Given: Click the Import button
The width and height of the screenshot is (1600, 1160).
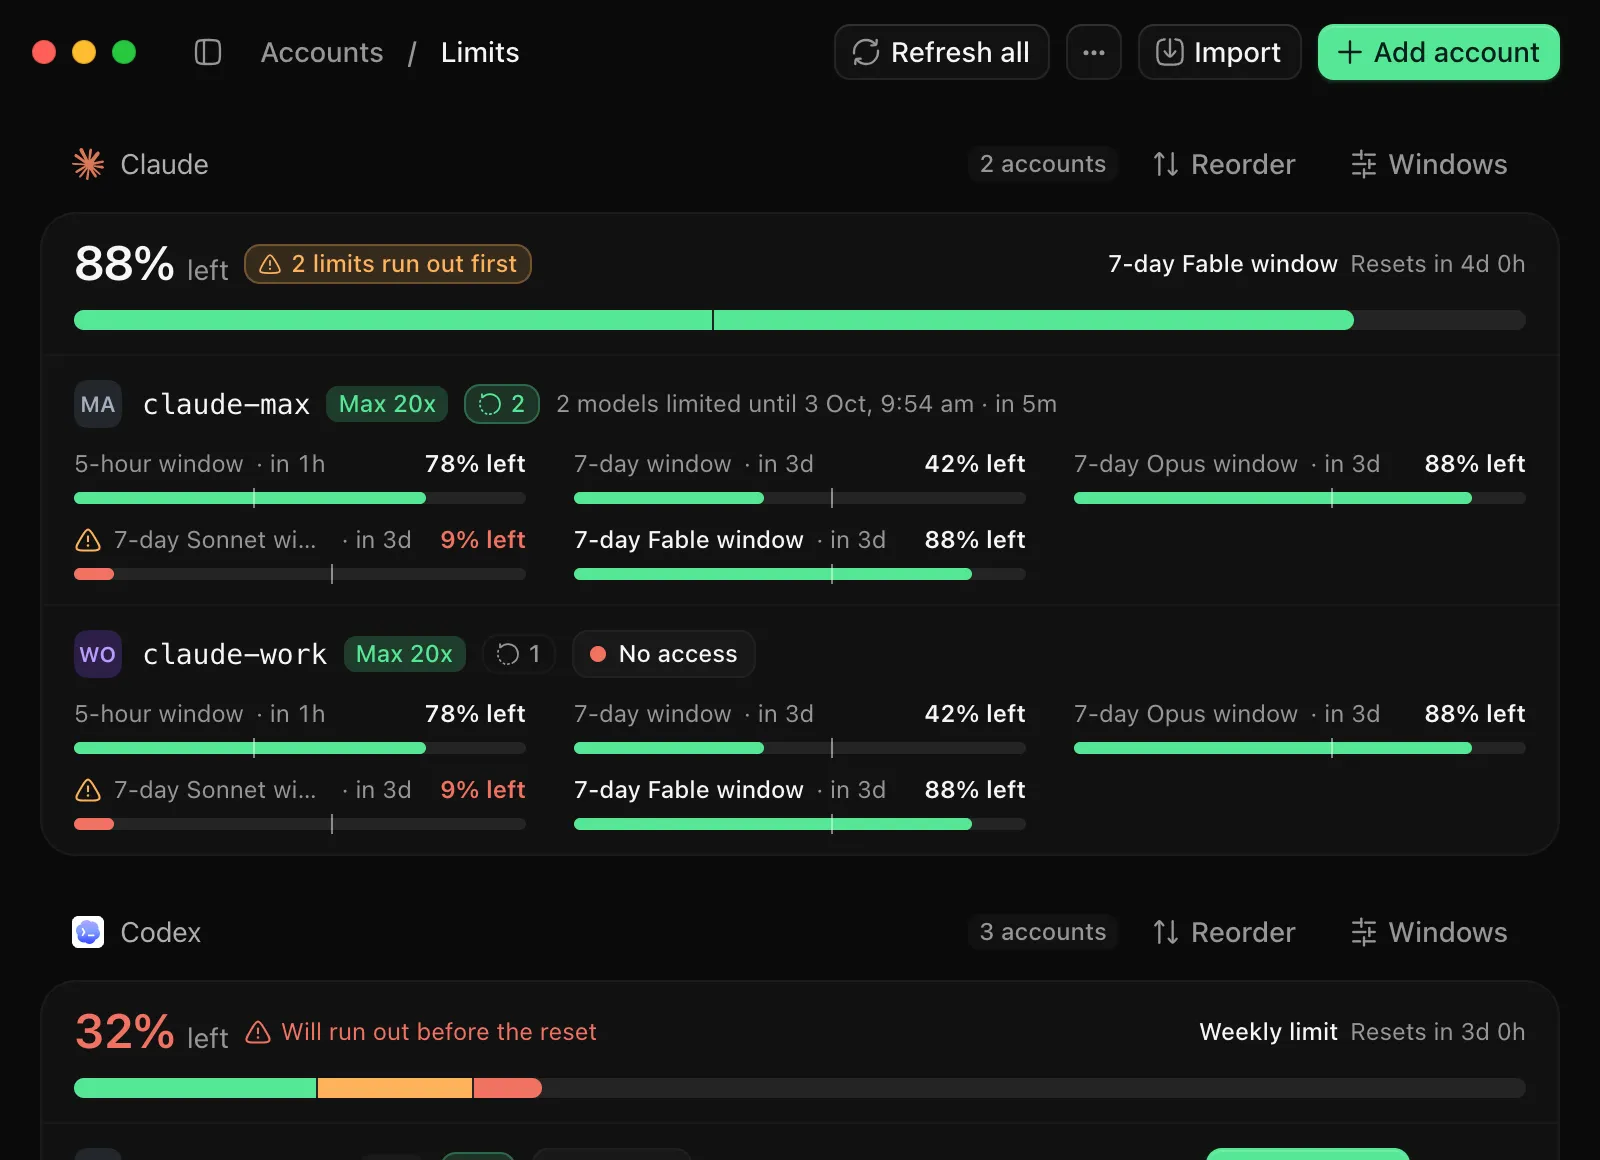Looking at the screenshot, I should 1219,52.
